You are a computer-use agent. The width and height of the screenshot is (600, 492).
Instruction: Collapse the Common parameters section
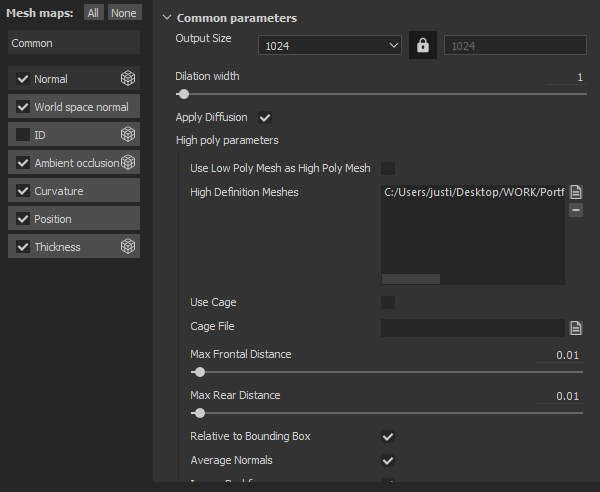(166, 18)
